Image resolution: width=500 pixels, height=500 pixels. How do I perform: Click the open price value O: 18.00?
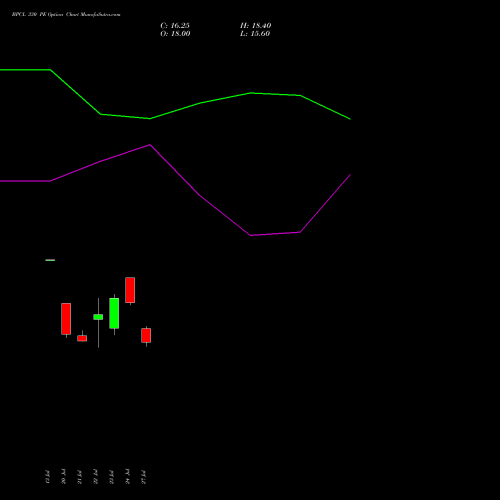click(175, 34)
